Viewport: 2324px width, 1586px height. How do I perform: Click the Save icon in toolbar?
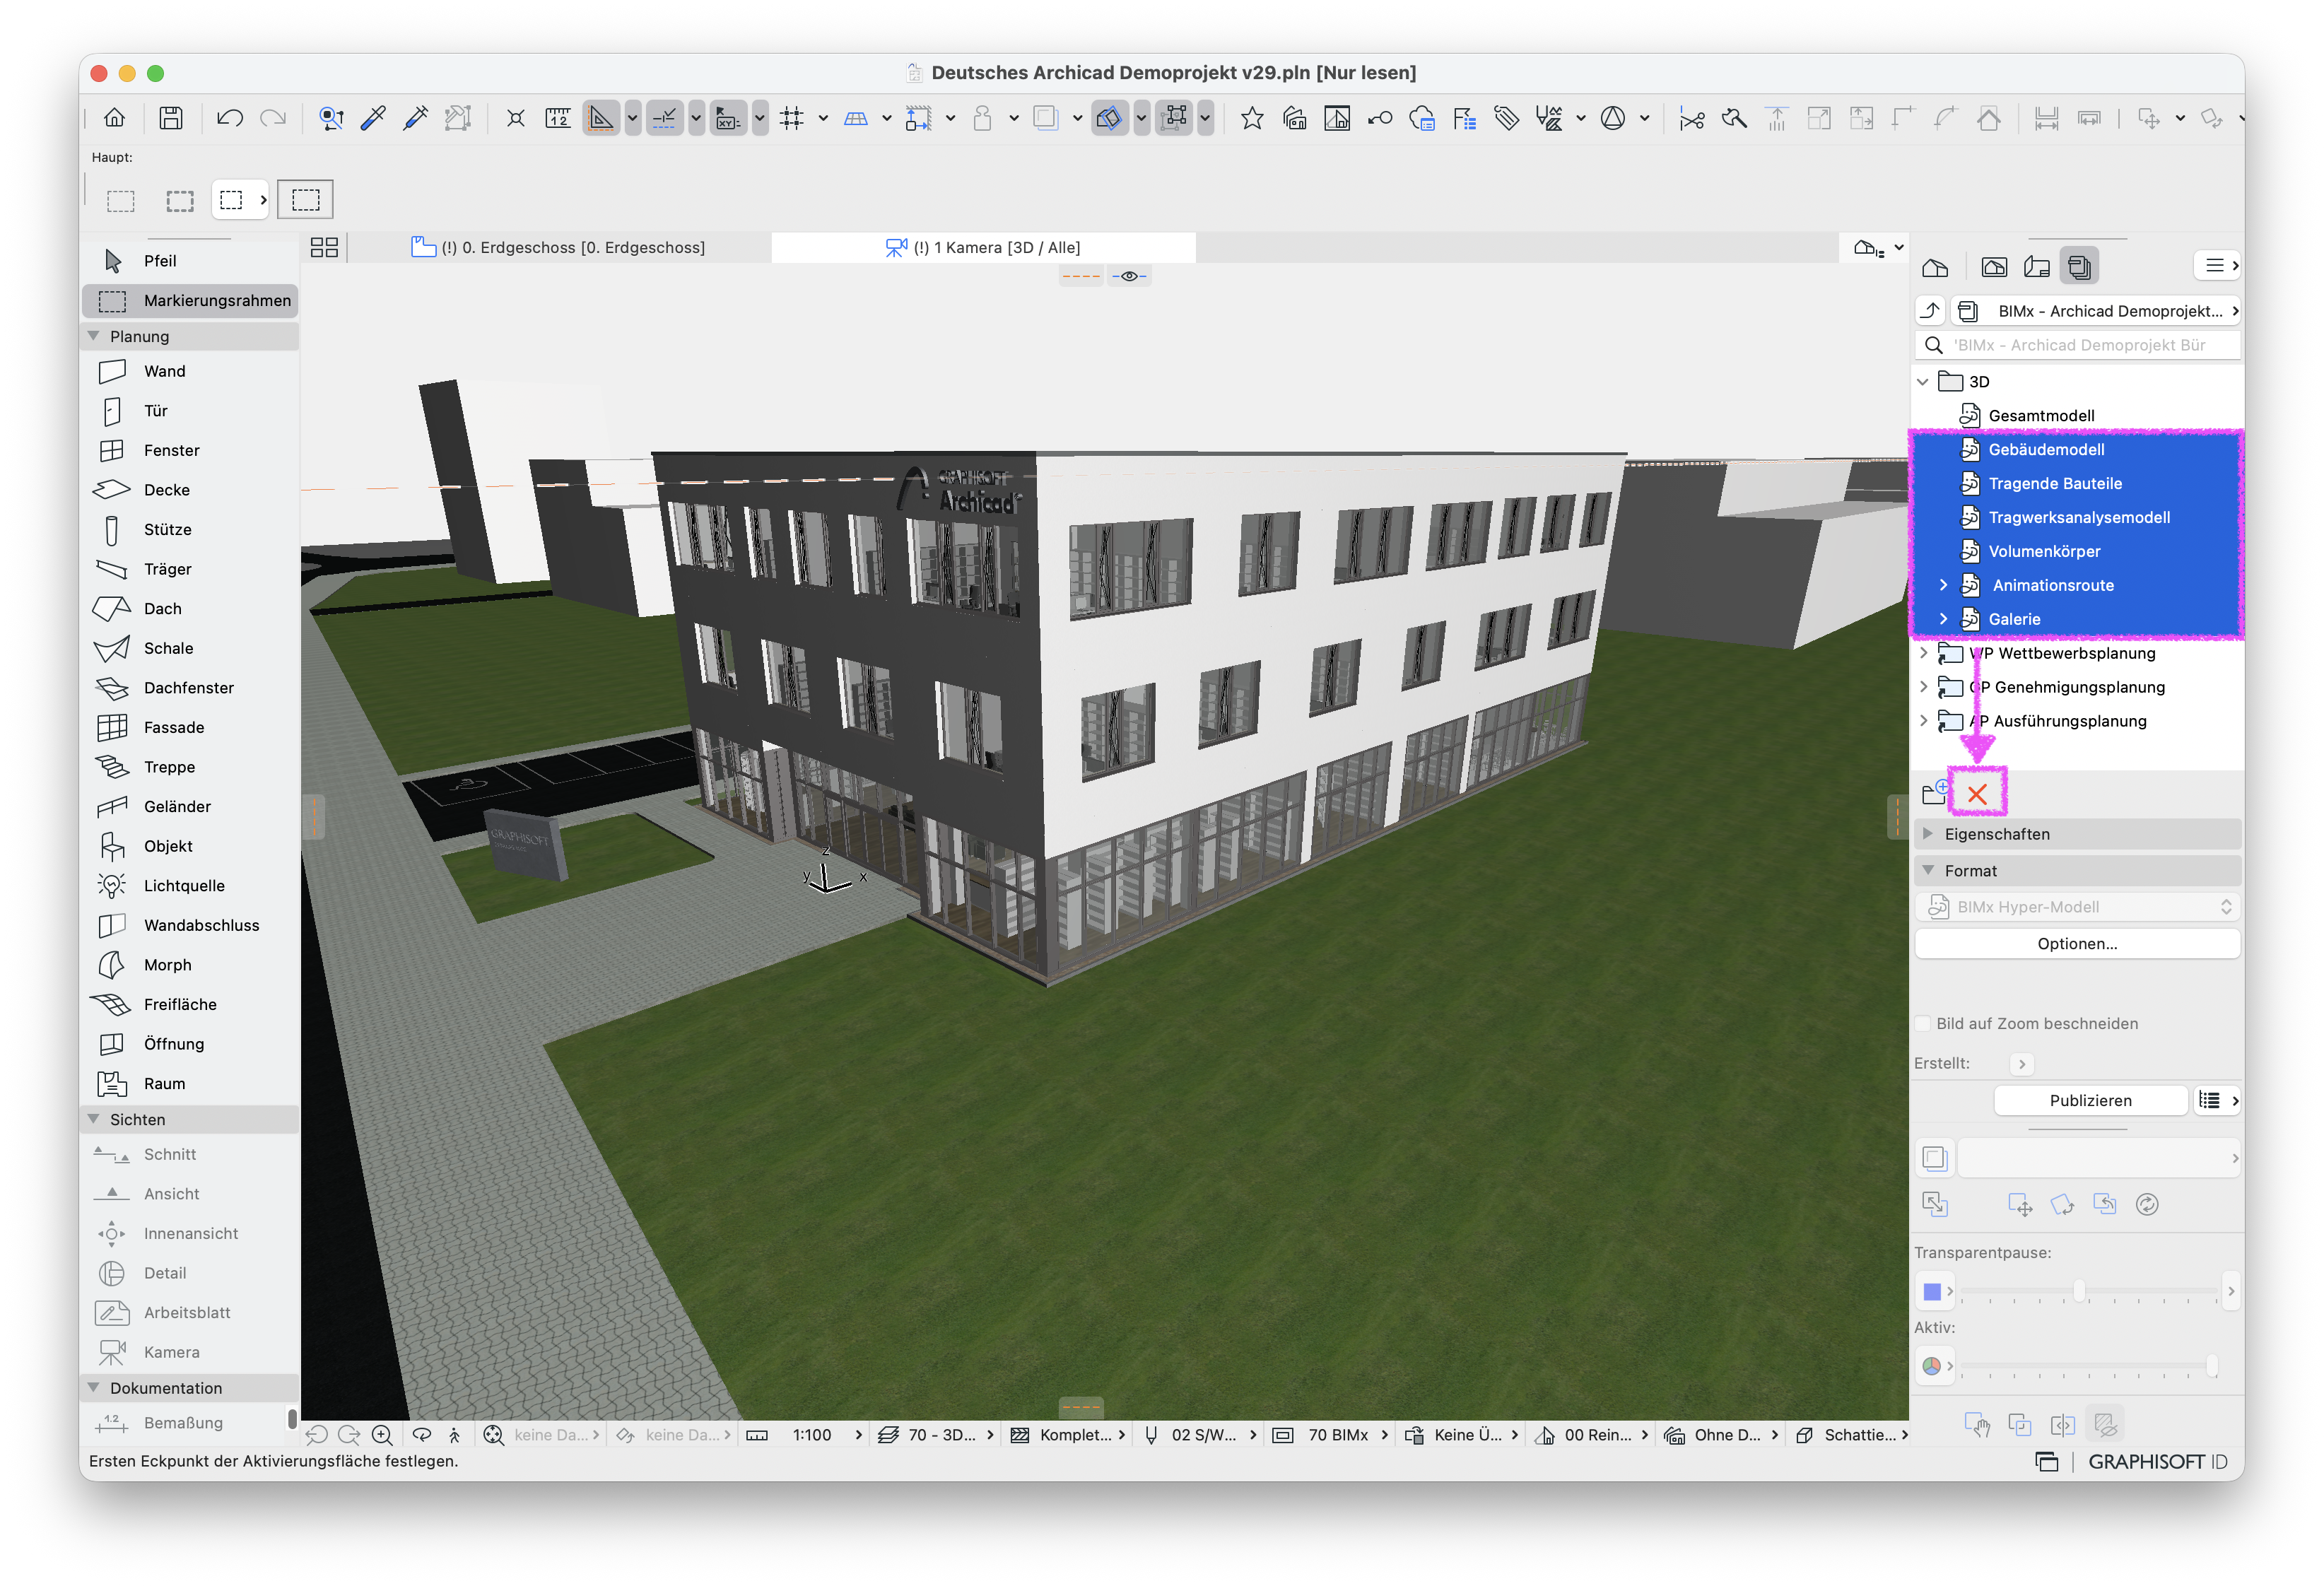click(x=171, y=118)
